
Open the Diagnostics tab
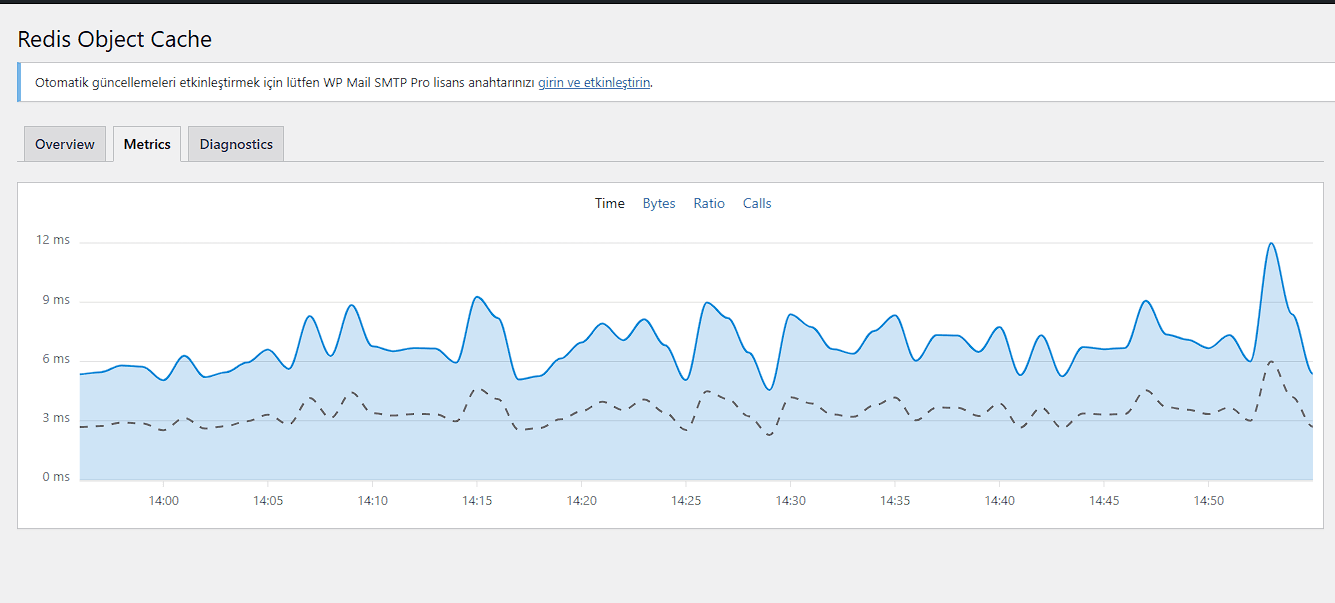(x=236, y=144)
